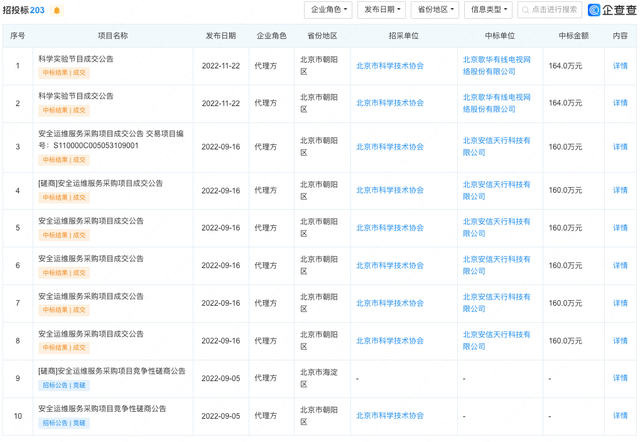Screen dimensions: 640x442
Task: Select date 2022-09-05 in row 9
Action: coord(221,379)
